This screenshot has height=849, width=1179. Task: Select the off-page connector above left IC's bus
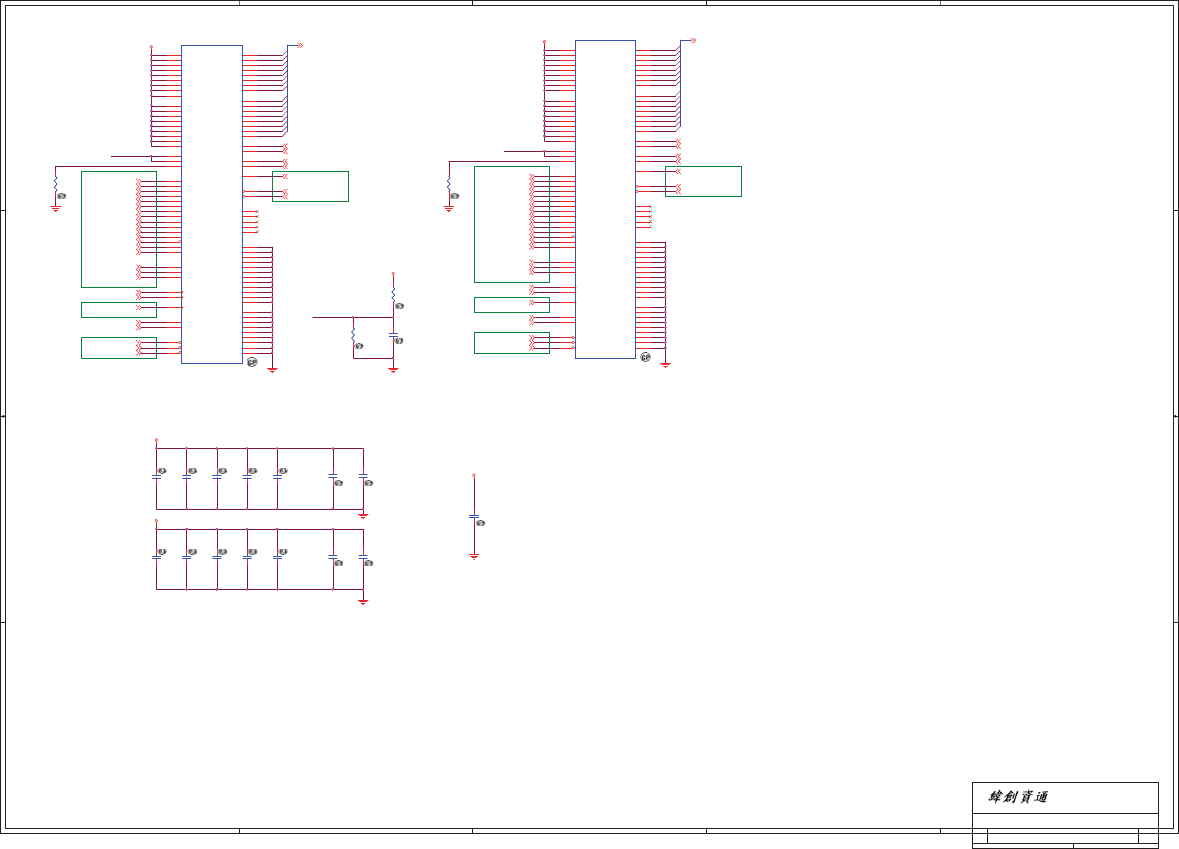(300, 46)
